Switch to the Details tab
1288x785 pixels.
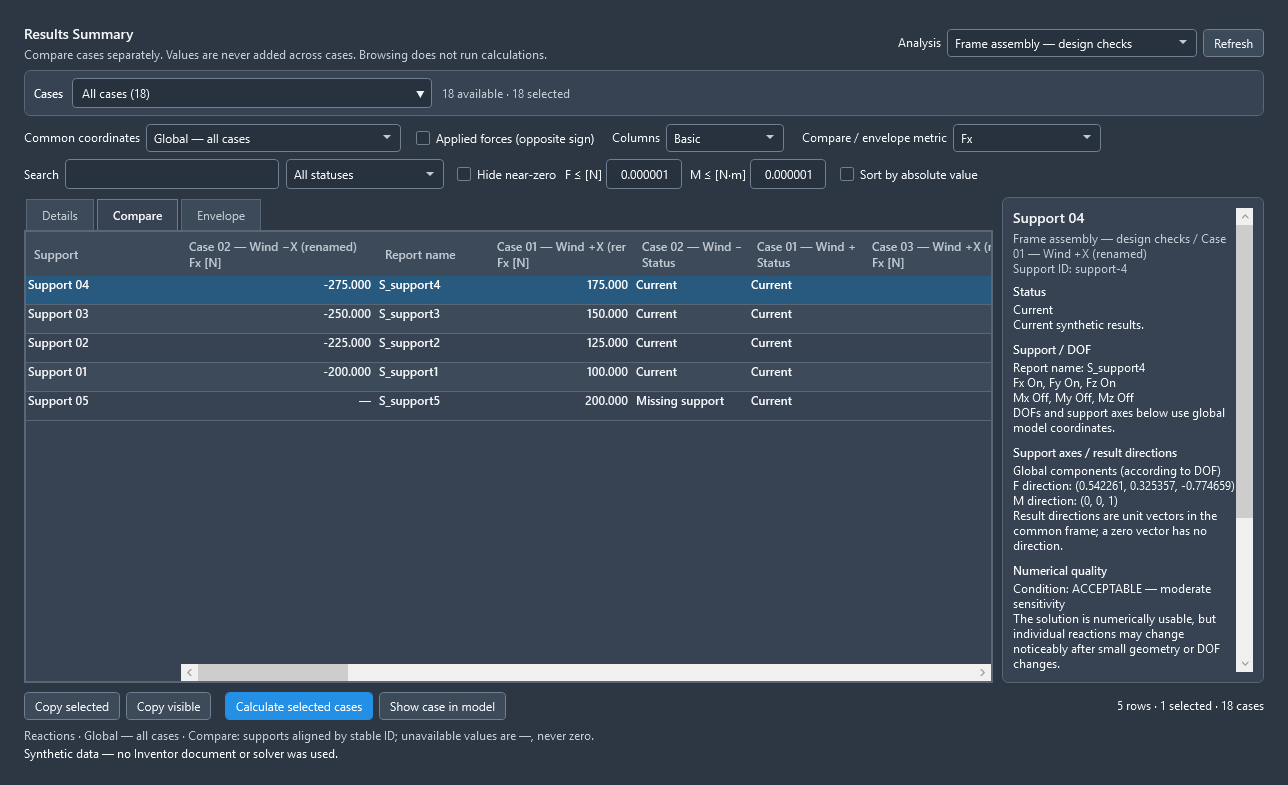tap(60, 215)
